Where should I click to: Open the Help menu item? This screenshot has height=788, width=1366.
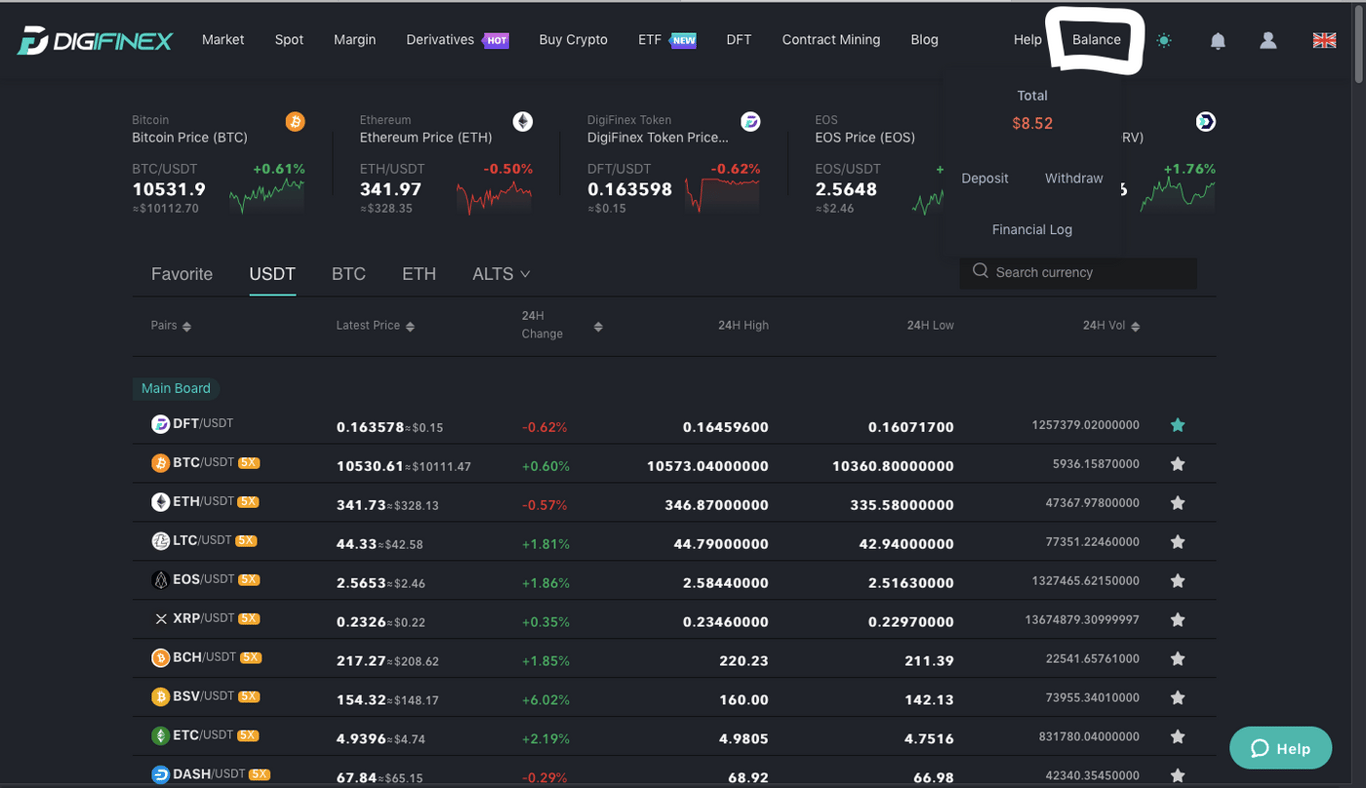pyautogui.click(x=1027, y=40)
